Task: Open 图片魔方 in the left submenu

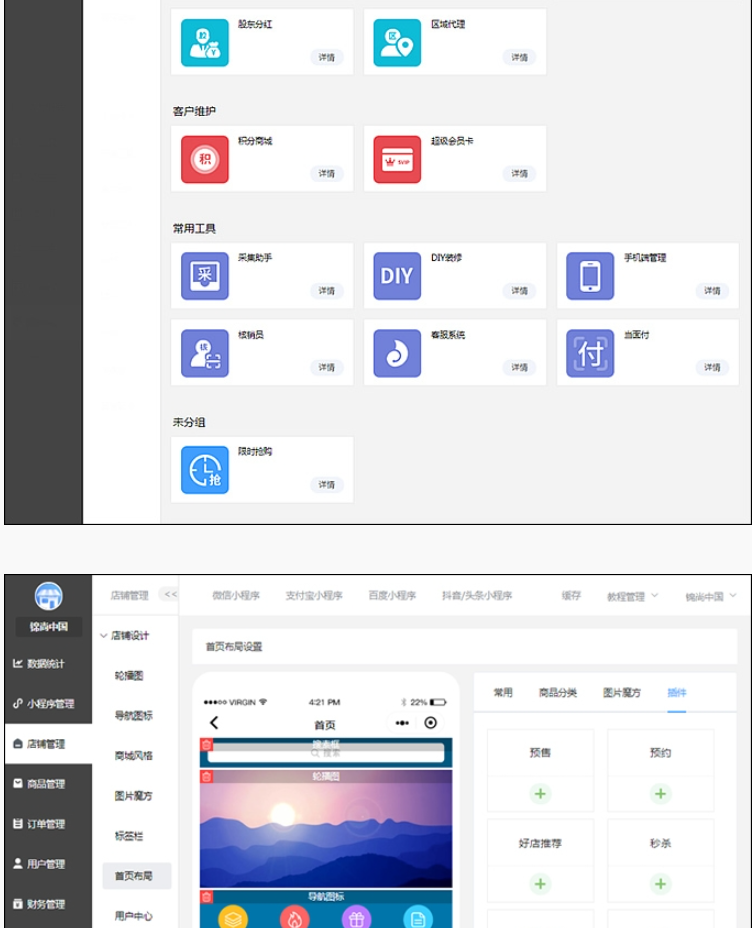Action: (134, 796)
